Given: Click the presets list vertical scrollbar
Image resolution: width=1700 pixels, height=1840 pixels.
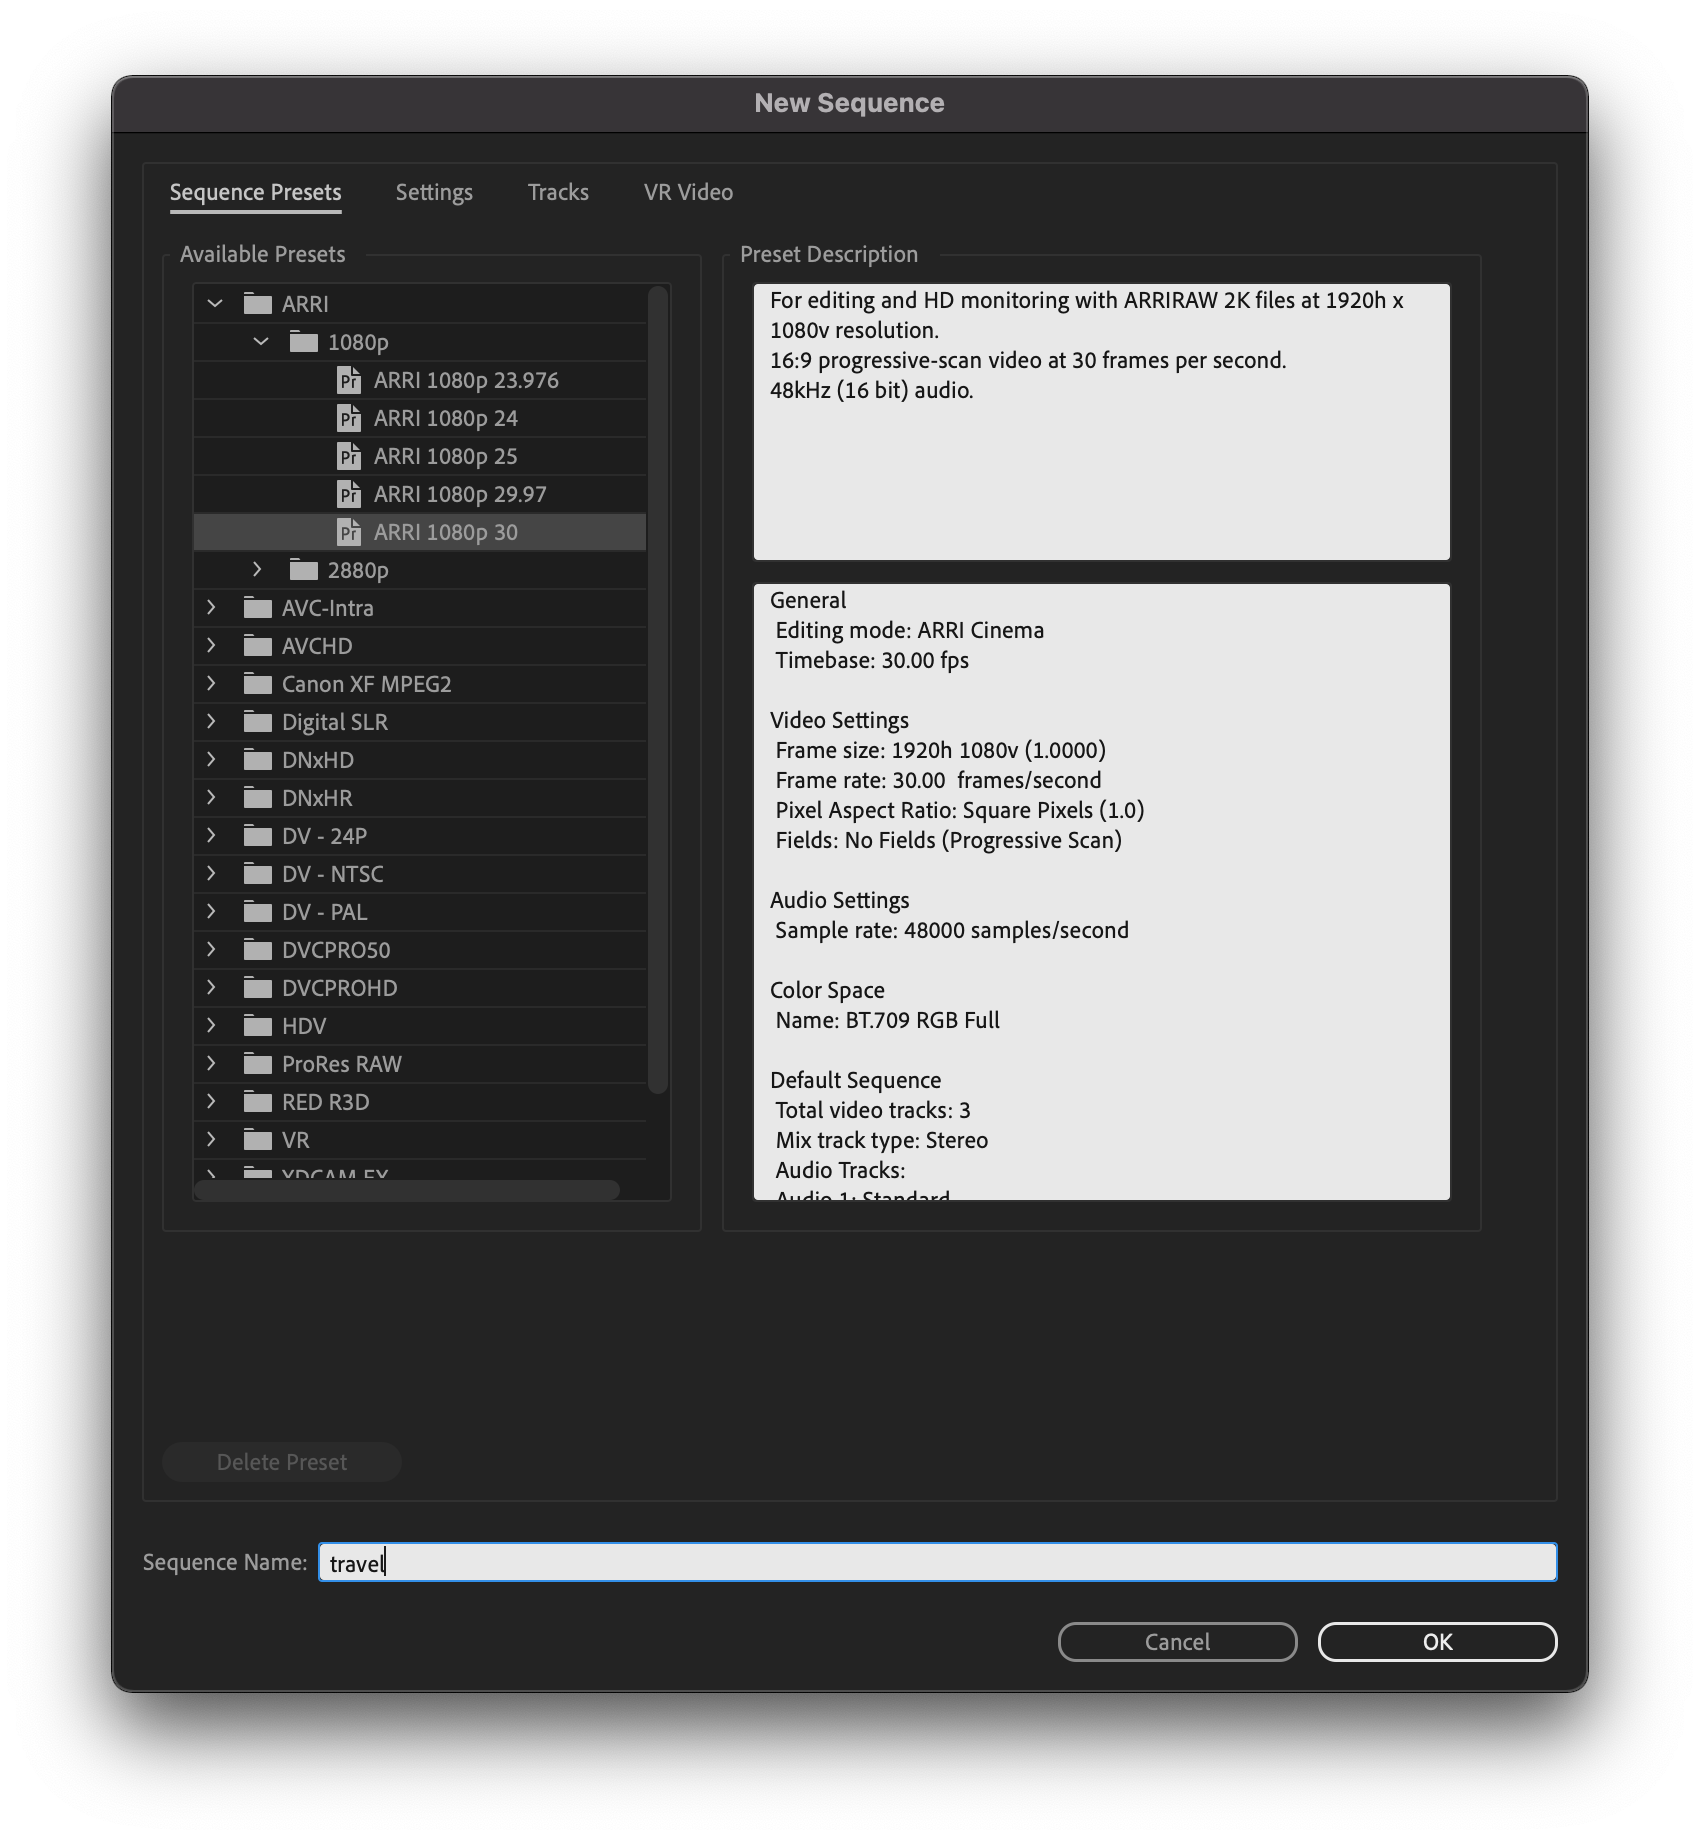Looking at the screenshot, I should [657, 690].
